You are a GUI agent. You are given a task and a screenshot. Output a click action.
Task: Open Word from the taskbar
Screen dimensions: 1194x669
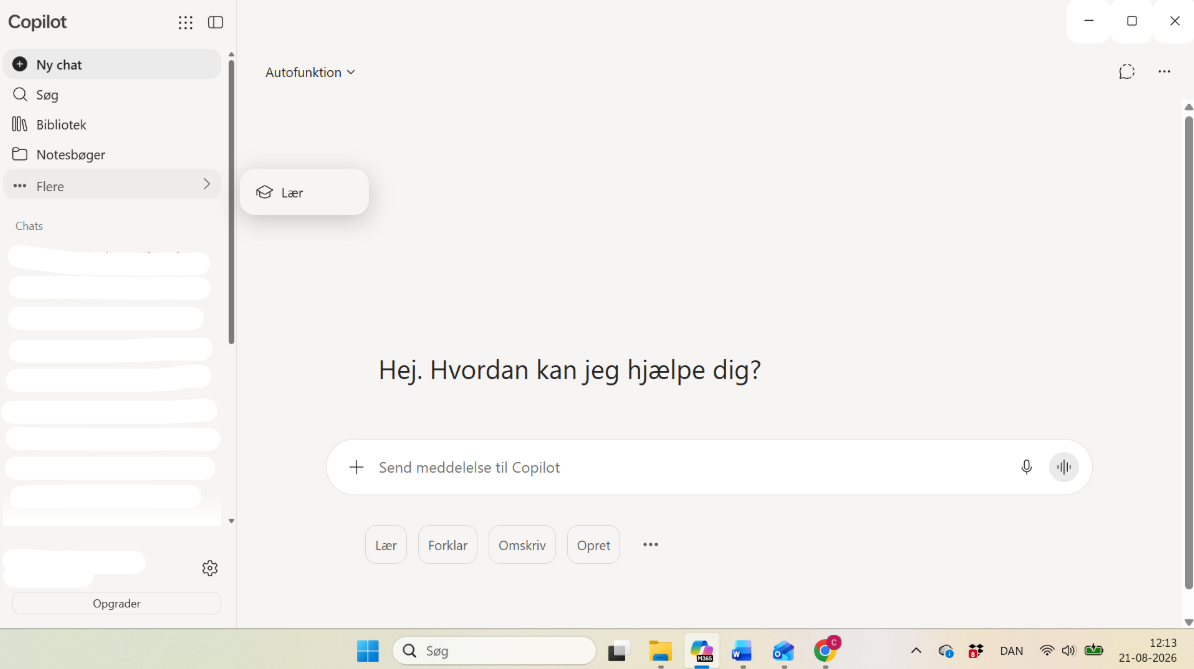pyautogui.click(x=742, y=651)
